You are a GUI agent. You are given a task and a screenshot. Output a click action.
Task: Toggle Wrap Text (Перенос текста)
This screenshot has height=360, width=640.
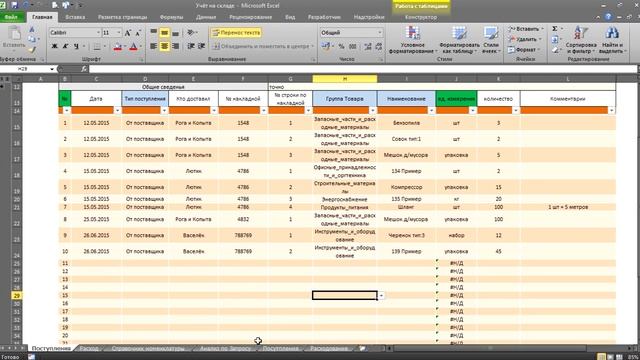pyautogui.click(x=236, y=33)
